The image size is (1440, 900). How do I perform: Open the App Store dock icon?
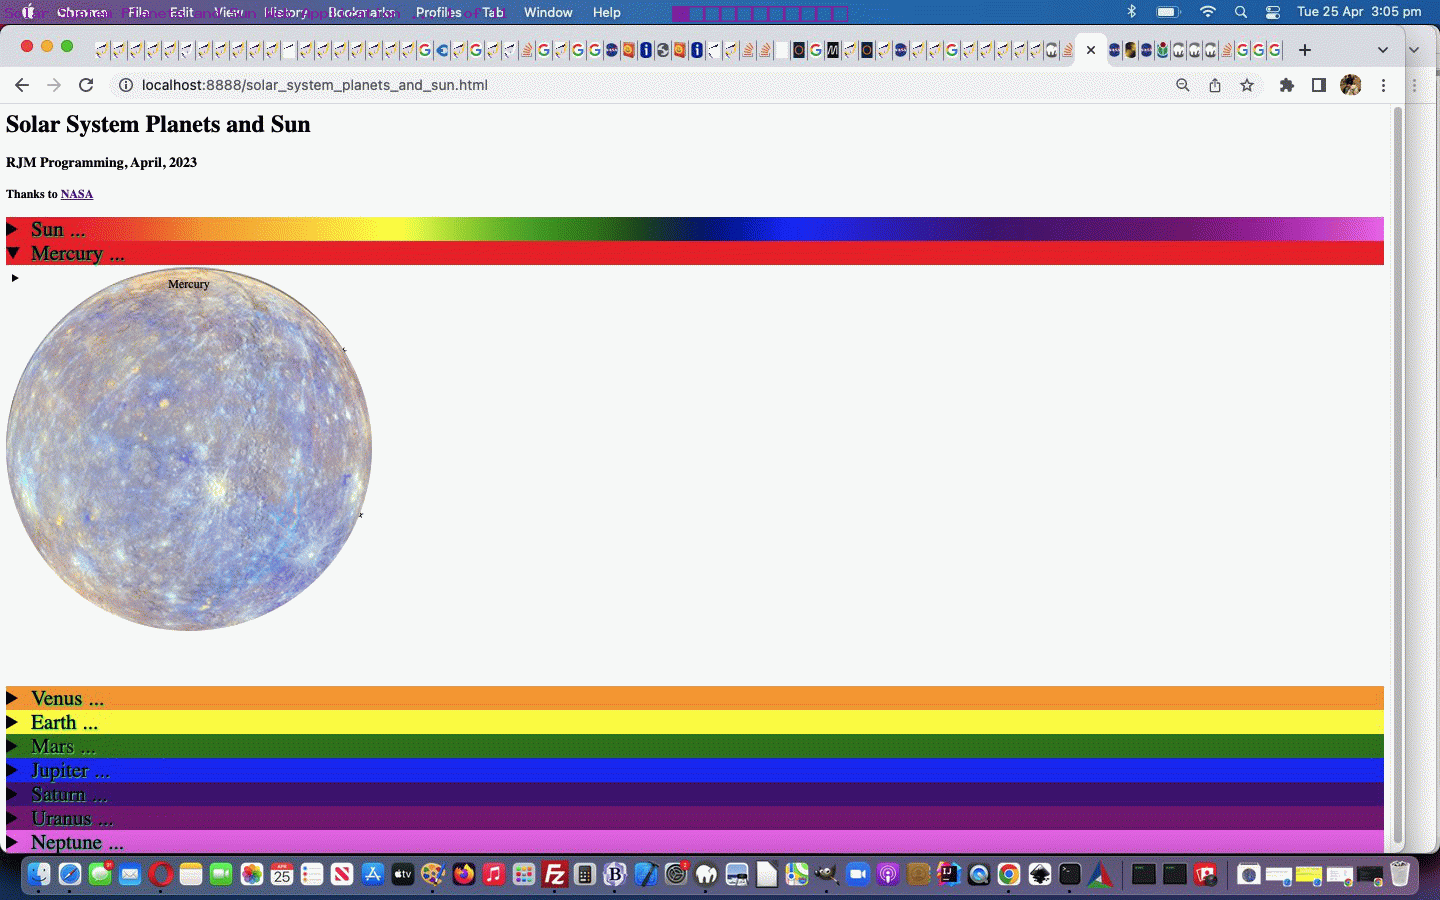coord(373,875)
